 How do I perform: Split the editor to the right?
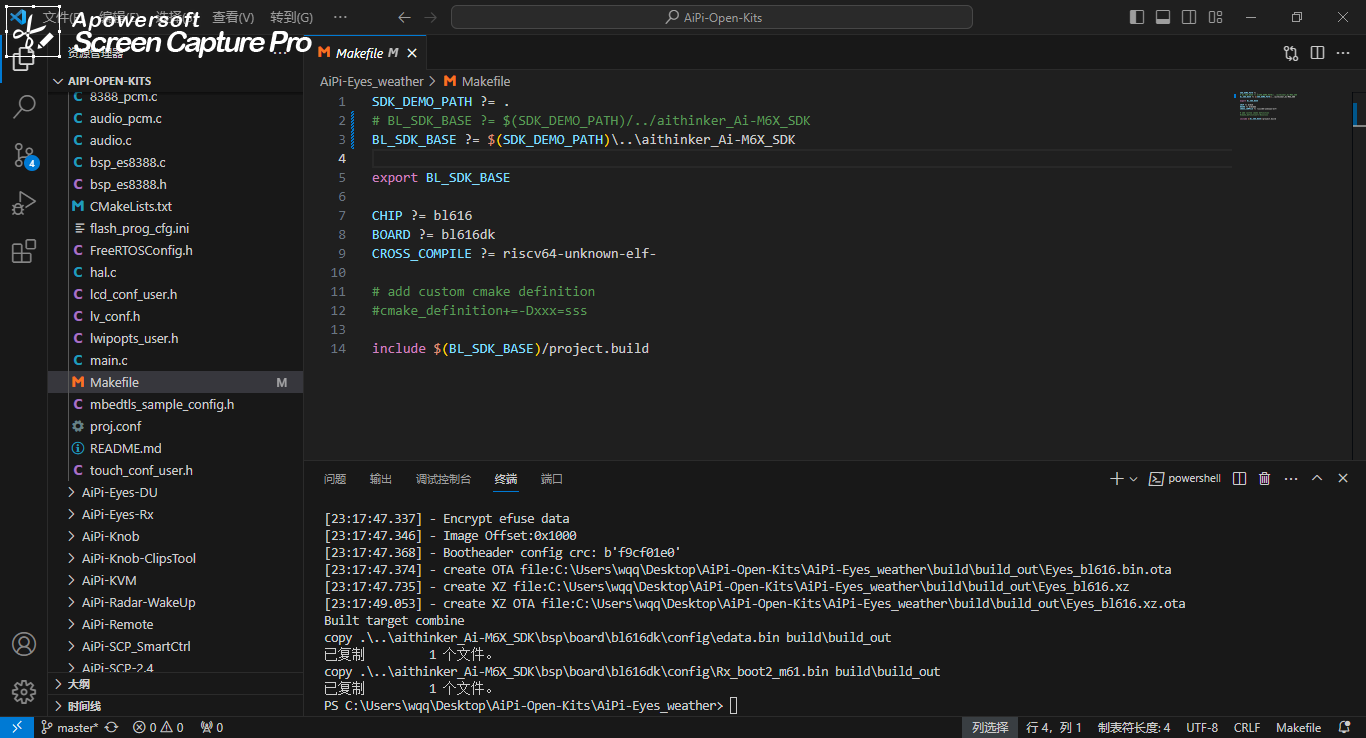[x=1317, y=53]
